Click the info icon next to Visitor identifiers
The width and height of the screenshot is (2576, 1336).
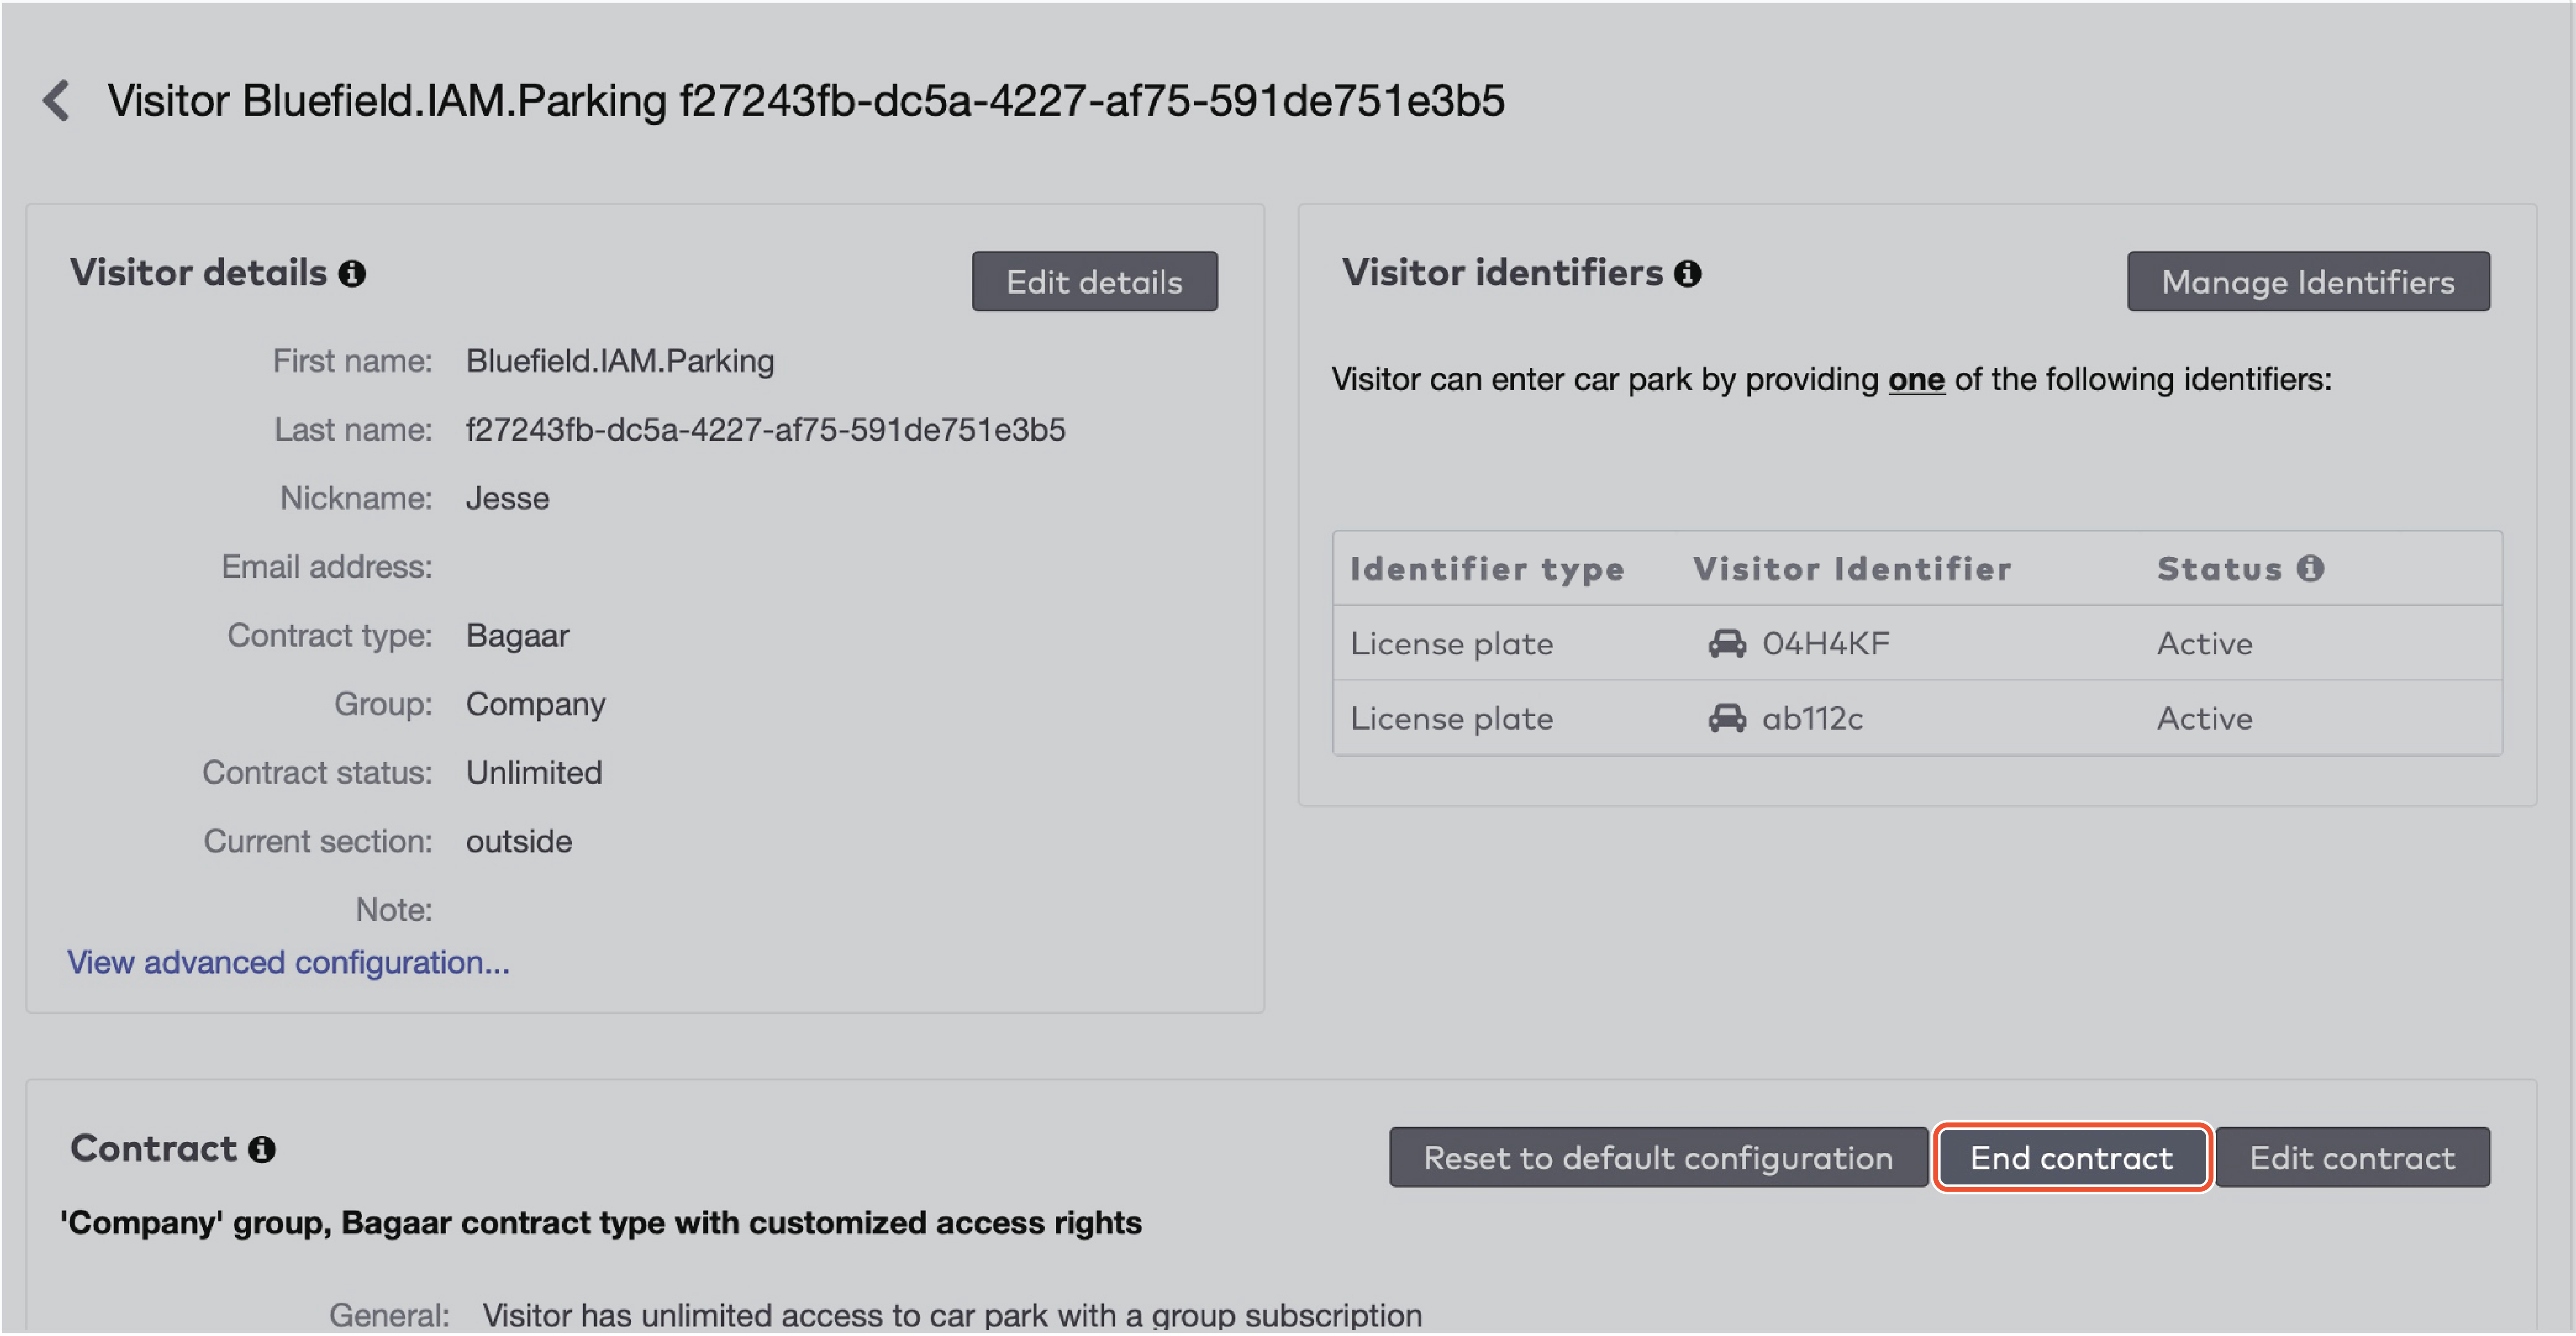(1688, 273)
